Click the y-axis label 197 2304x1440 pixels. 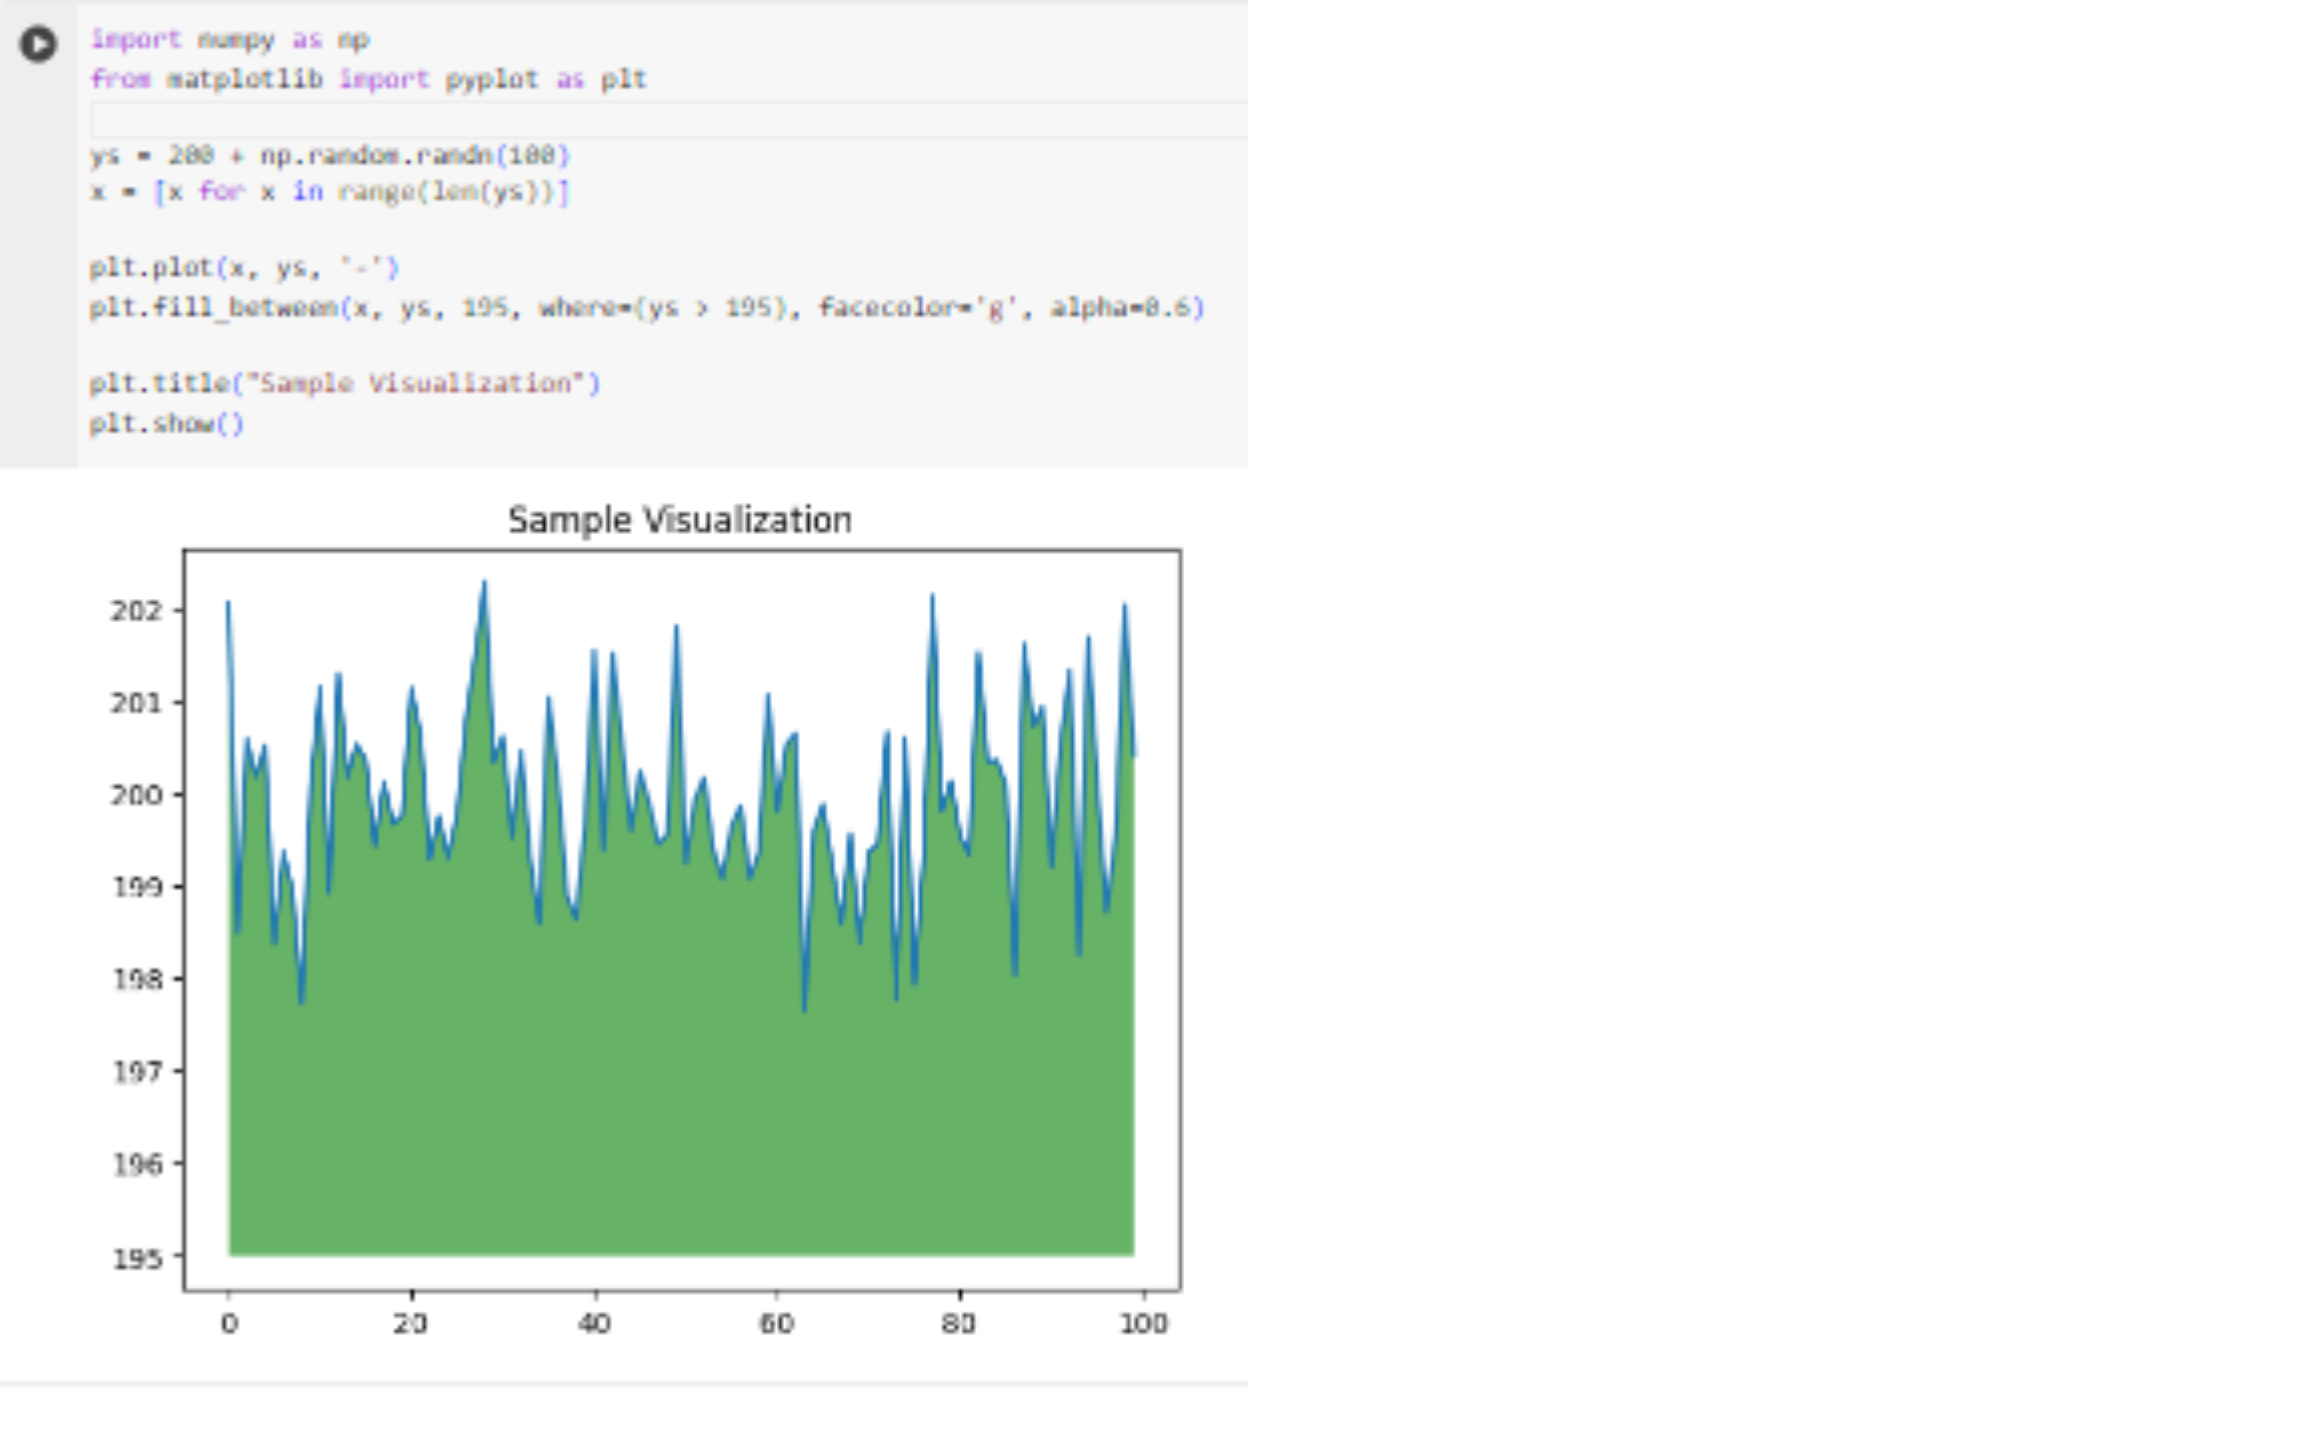point(136,1072)
